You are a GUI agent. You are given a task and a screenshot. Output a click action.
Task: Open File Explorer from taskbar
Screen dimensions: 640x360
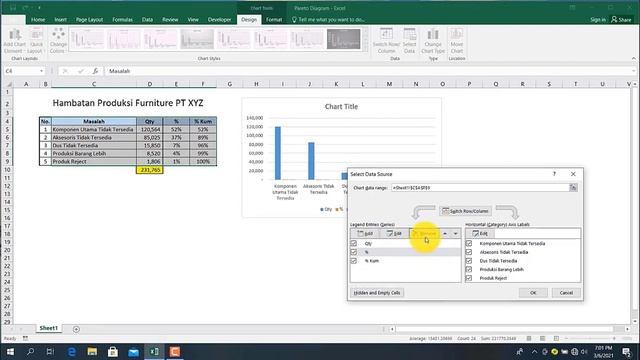92,351
